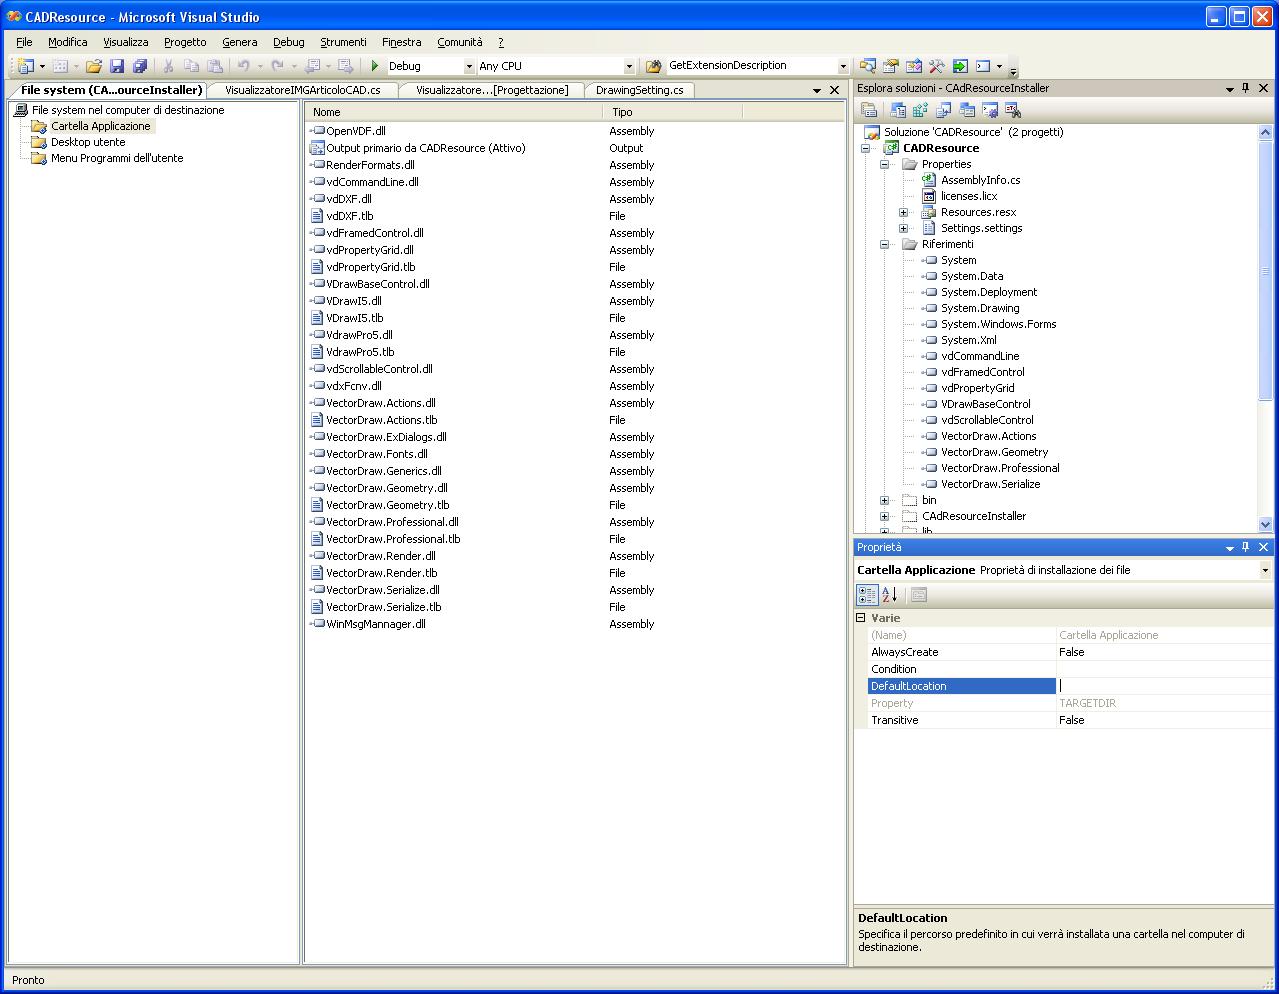
Task: Open the User Interface Editor icon
Action: tap(966, 110)
